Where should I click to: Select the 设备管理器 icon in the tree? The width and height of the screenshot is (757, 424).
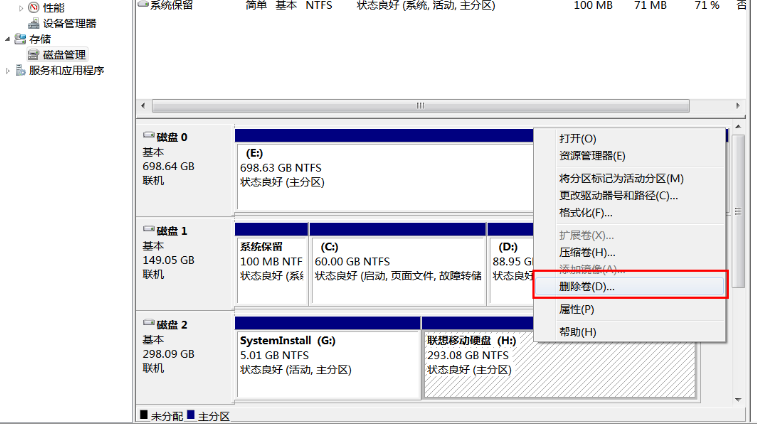[33, 23]
